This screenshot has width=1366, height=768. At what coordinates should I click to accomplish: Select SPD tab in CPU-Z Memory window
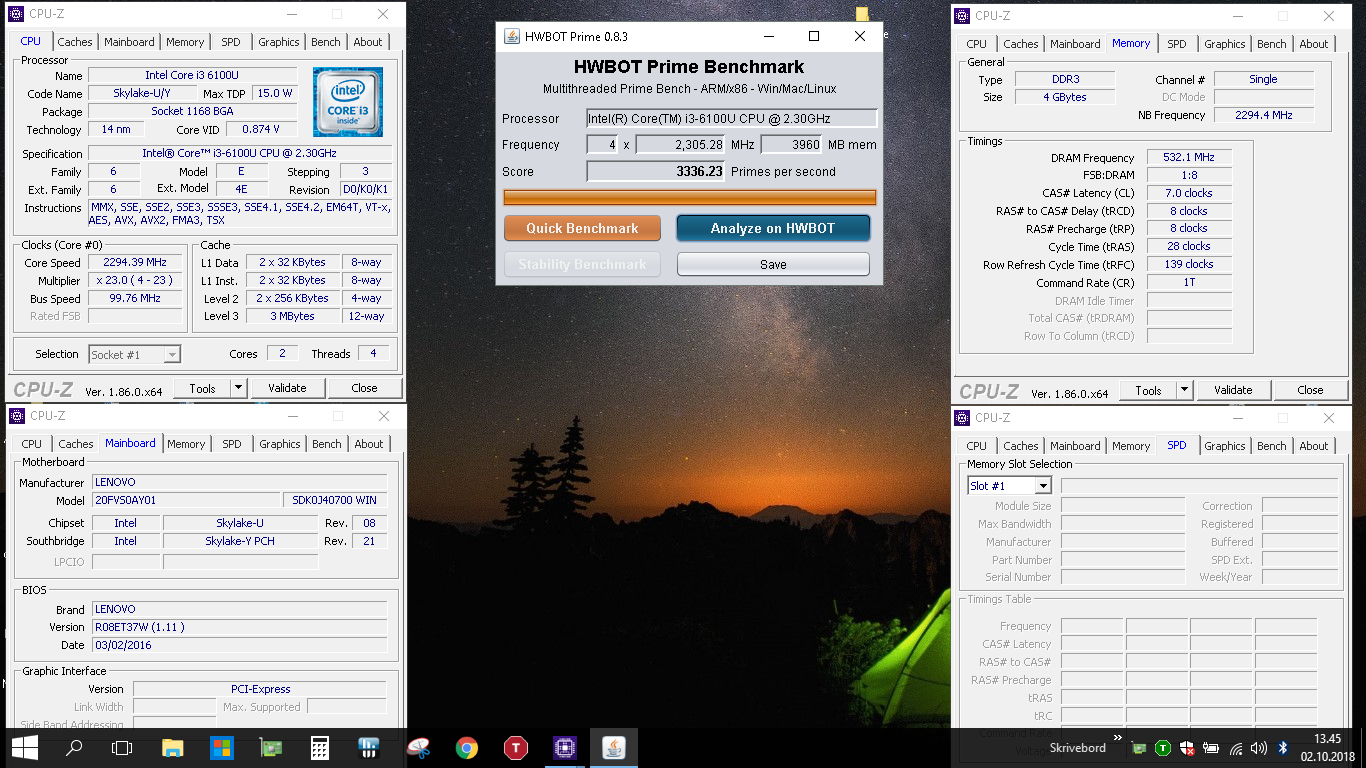(1177, 44)
